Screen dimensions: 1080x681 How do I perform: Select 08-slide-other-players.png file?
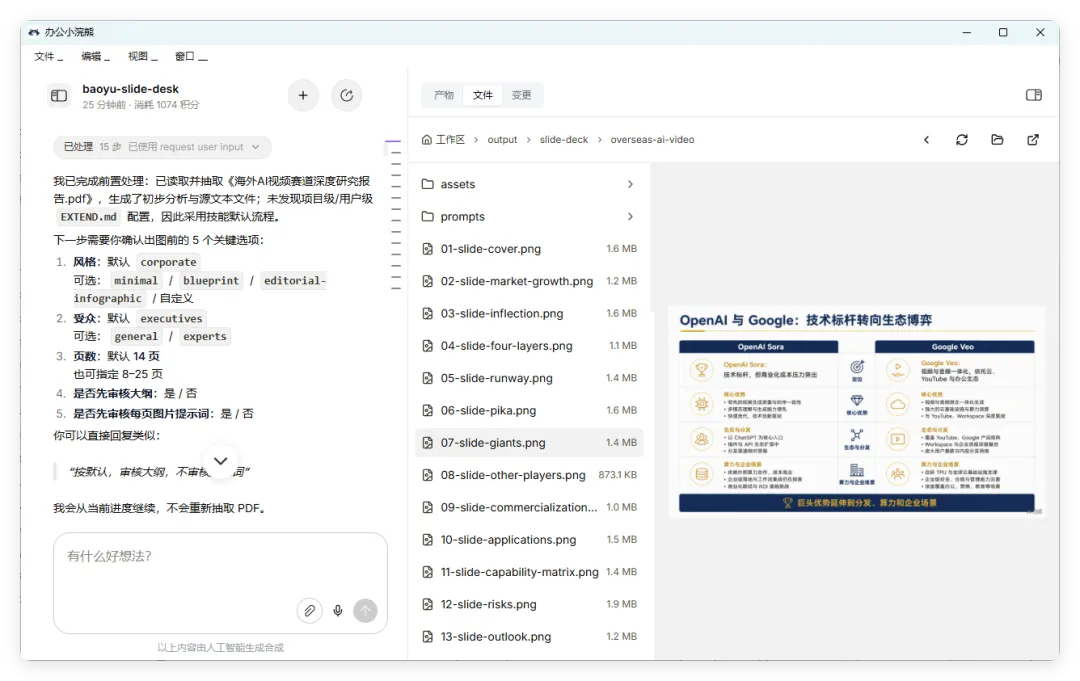[529, 475]
